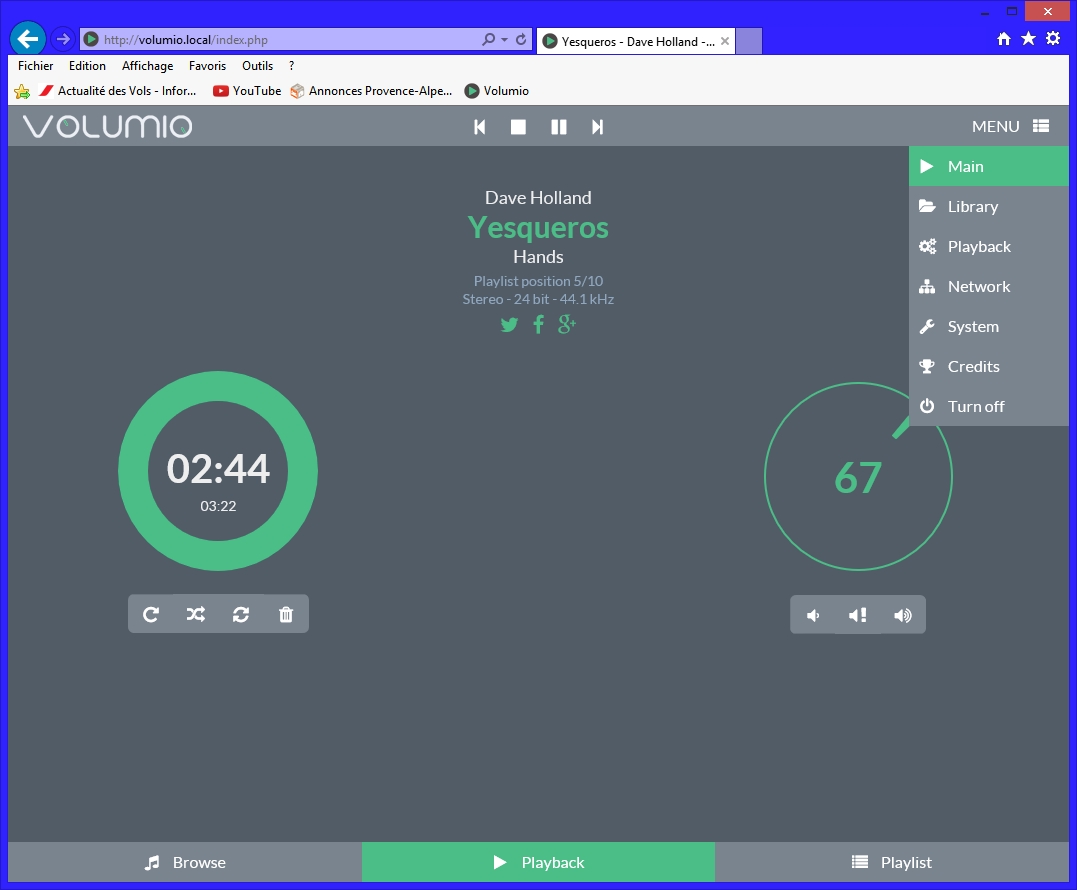1077x890 pixels.
Task: Toggle the MENU dropdown
Action: click(x=1010, y=126)
